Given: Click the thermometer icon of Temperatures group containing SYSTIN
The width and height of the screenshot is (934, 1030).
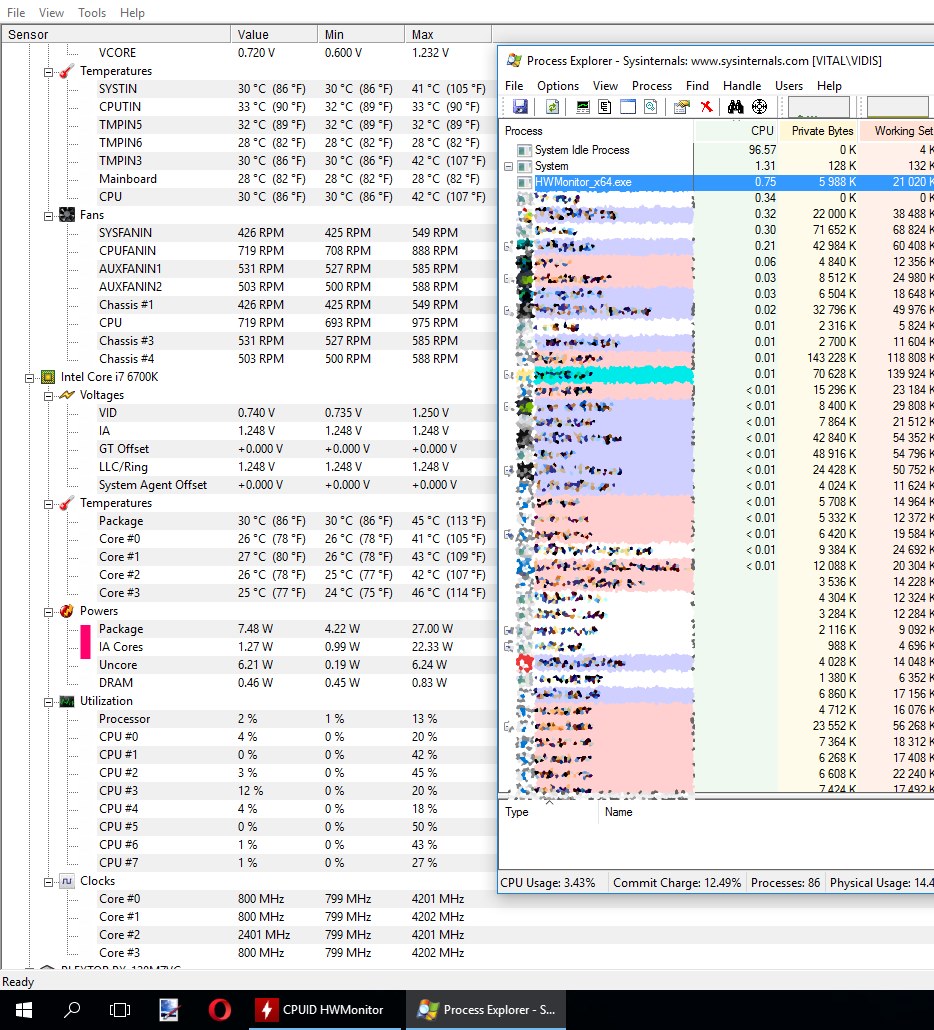Looking at the screenshot, I should [x=66, y=71].
